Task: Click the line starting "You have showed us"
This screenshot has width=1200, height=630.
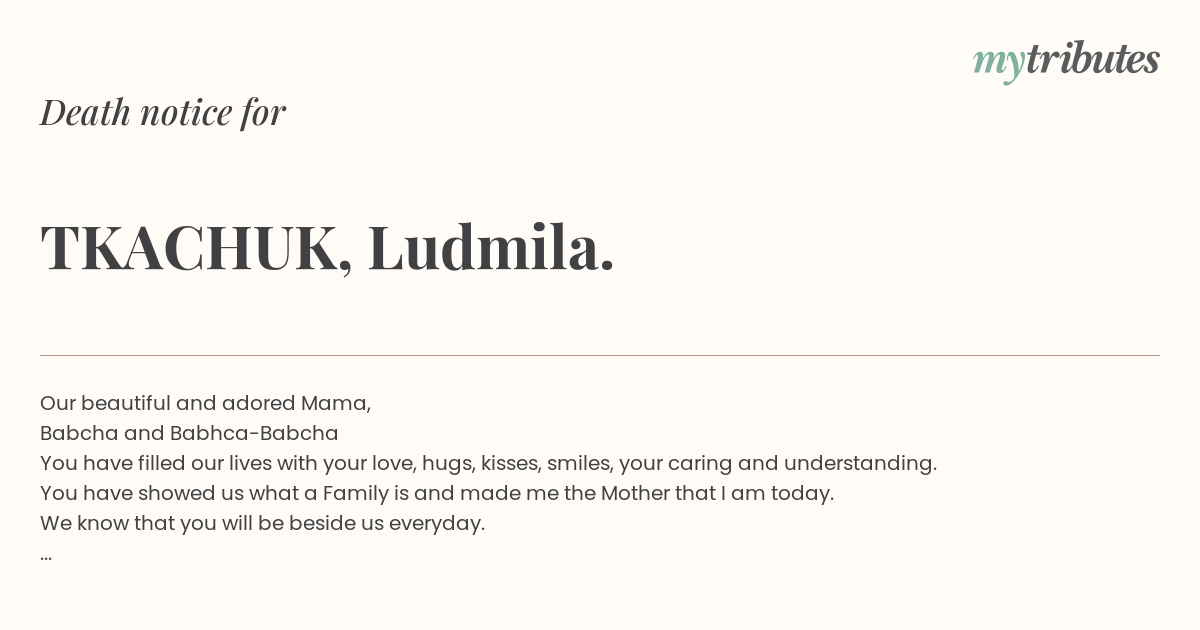Action: [437, 493]
